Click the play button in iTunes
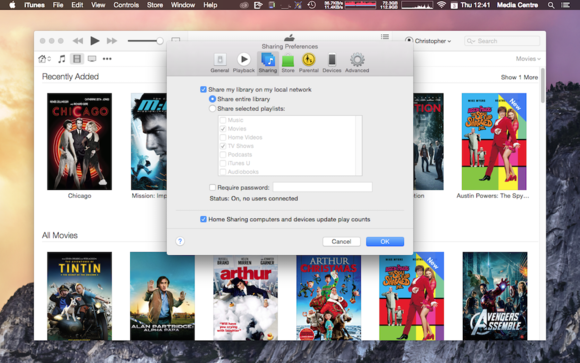580x363 pixels. click(x=95, y=41)
